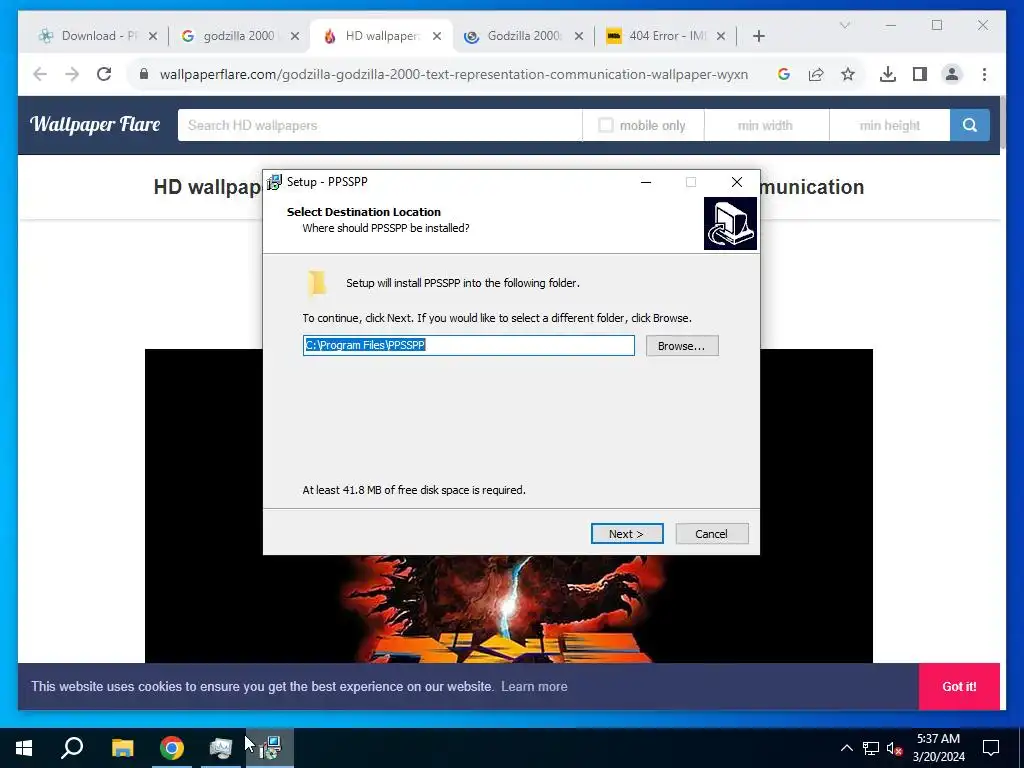
Task: Minimize the PPSSPP Setup dialog
Action: 646,182
